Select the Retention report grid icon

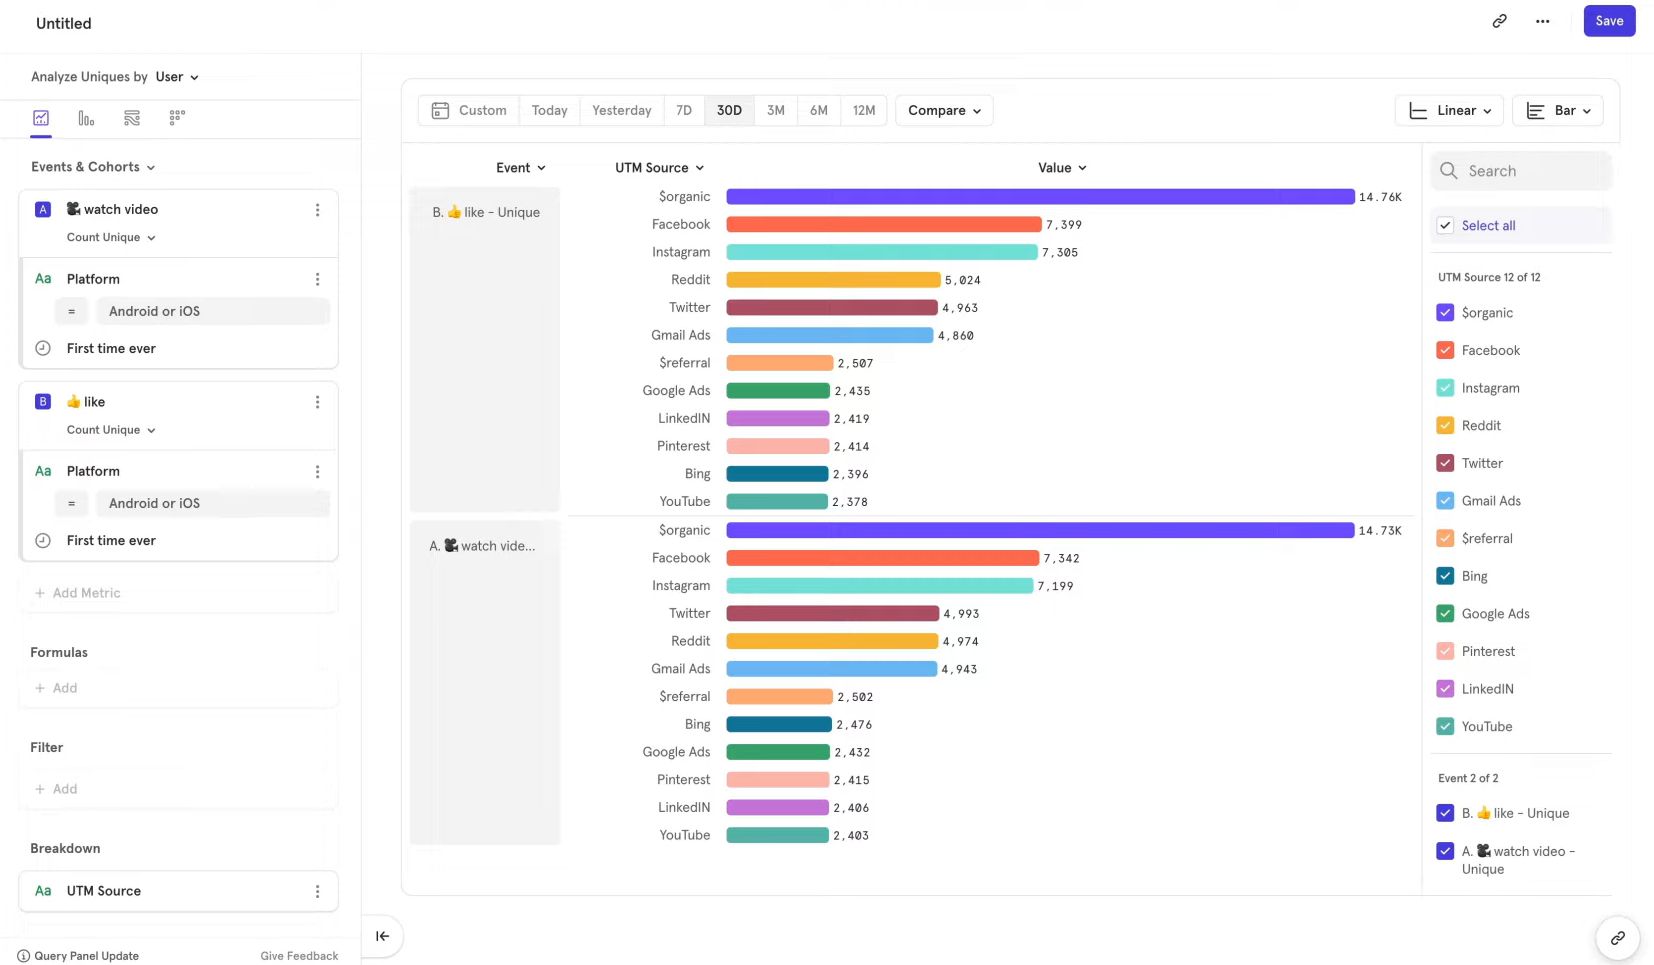pos(177,118)
